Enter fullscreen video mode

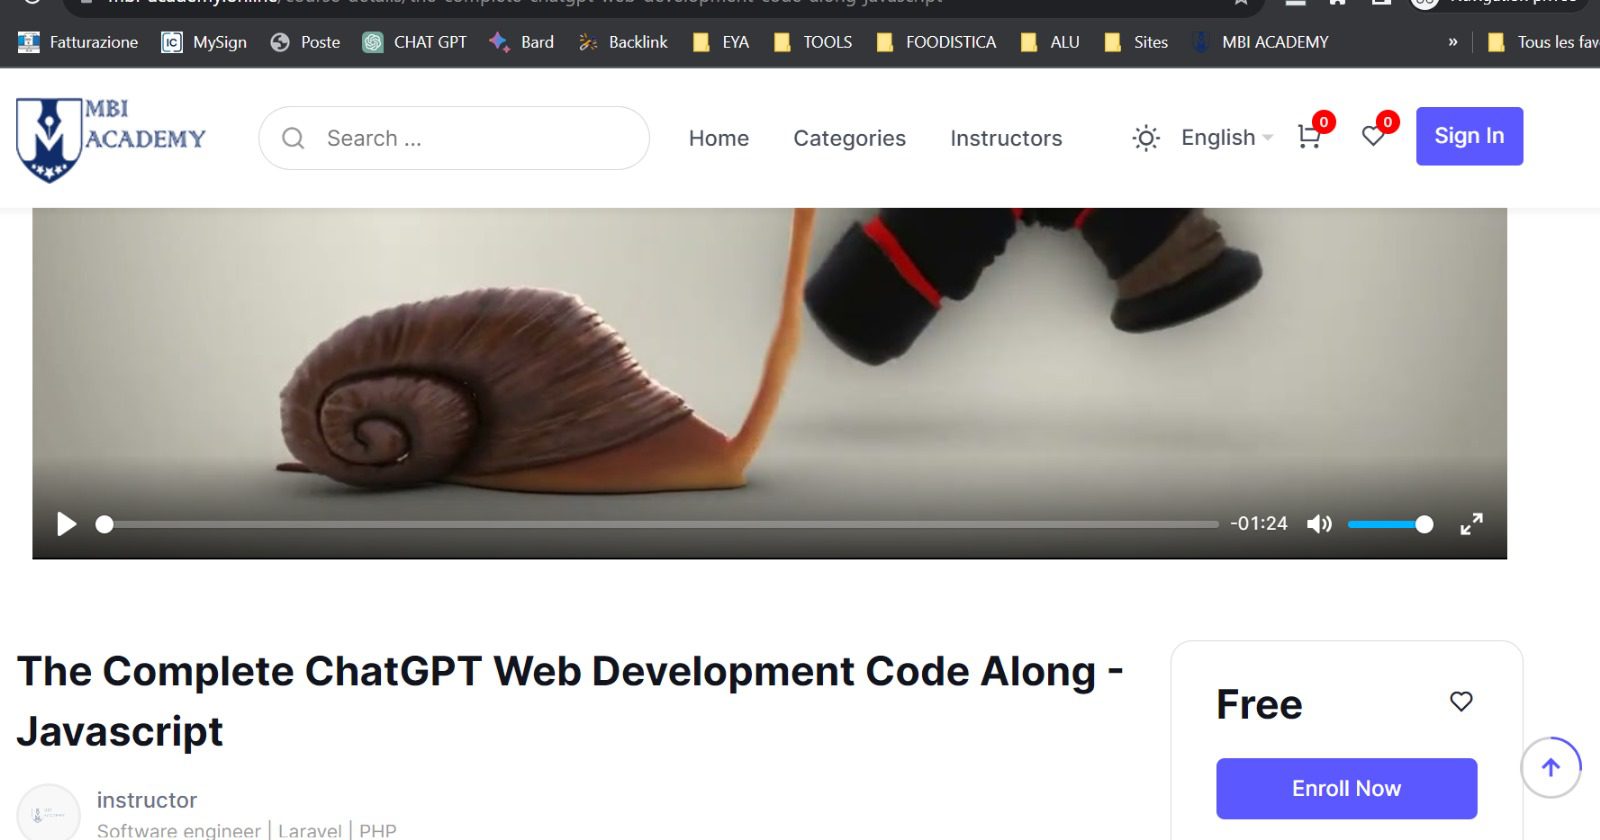coord(1471,524)
